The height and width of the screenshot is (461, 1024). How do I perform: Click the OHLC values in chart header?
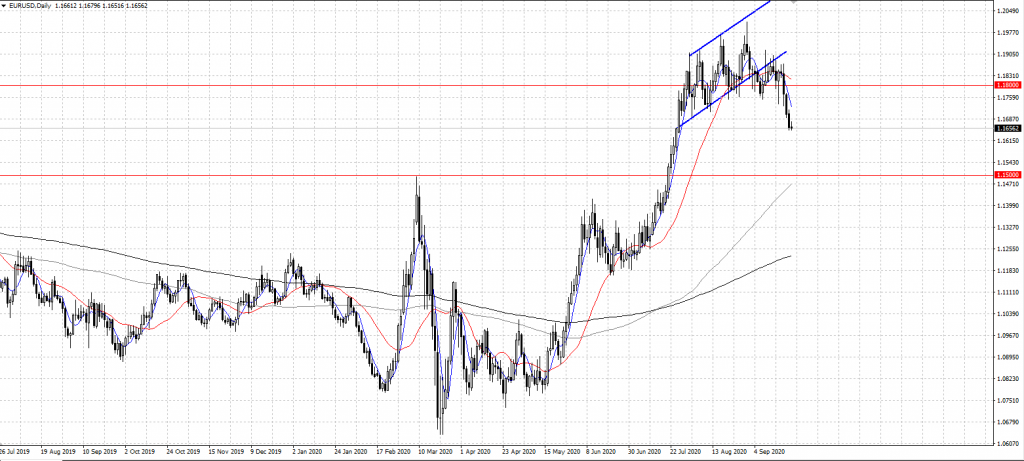coord(117,5)
